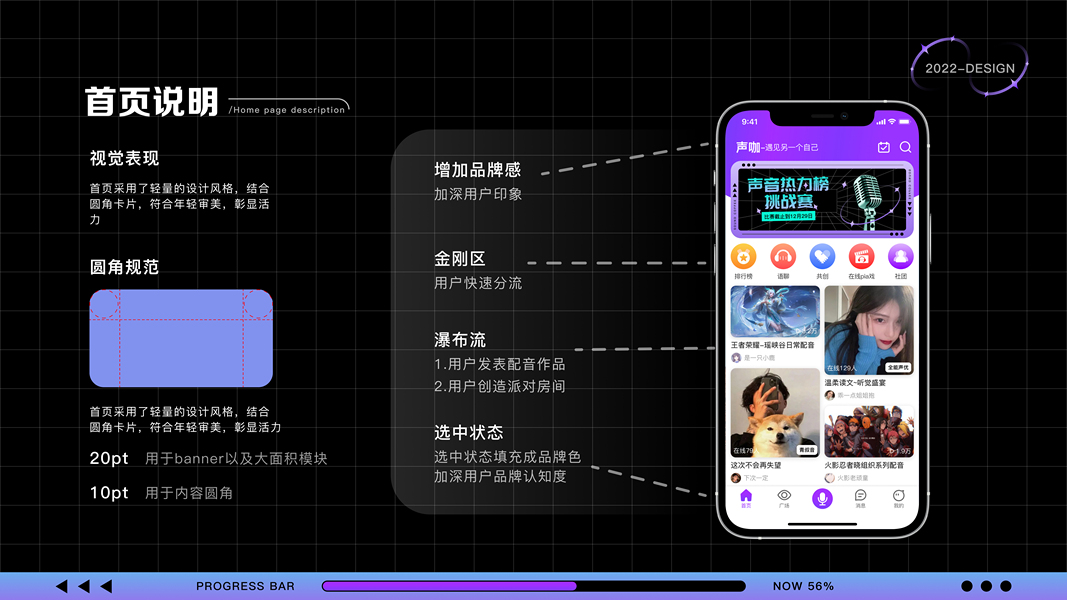Image resolution: width=1067 pixels, height=600 pixels.
Task: Open the calendar check-in icon in app header
Action: pyautogui.click(x=883, y=147)
